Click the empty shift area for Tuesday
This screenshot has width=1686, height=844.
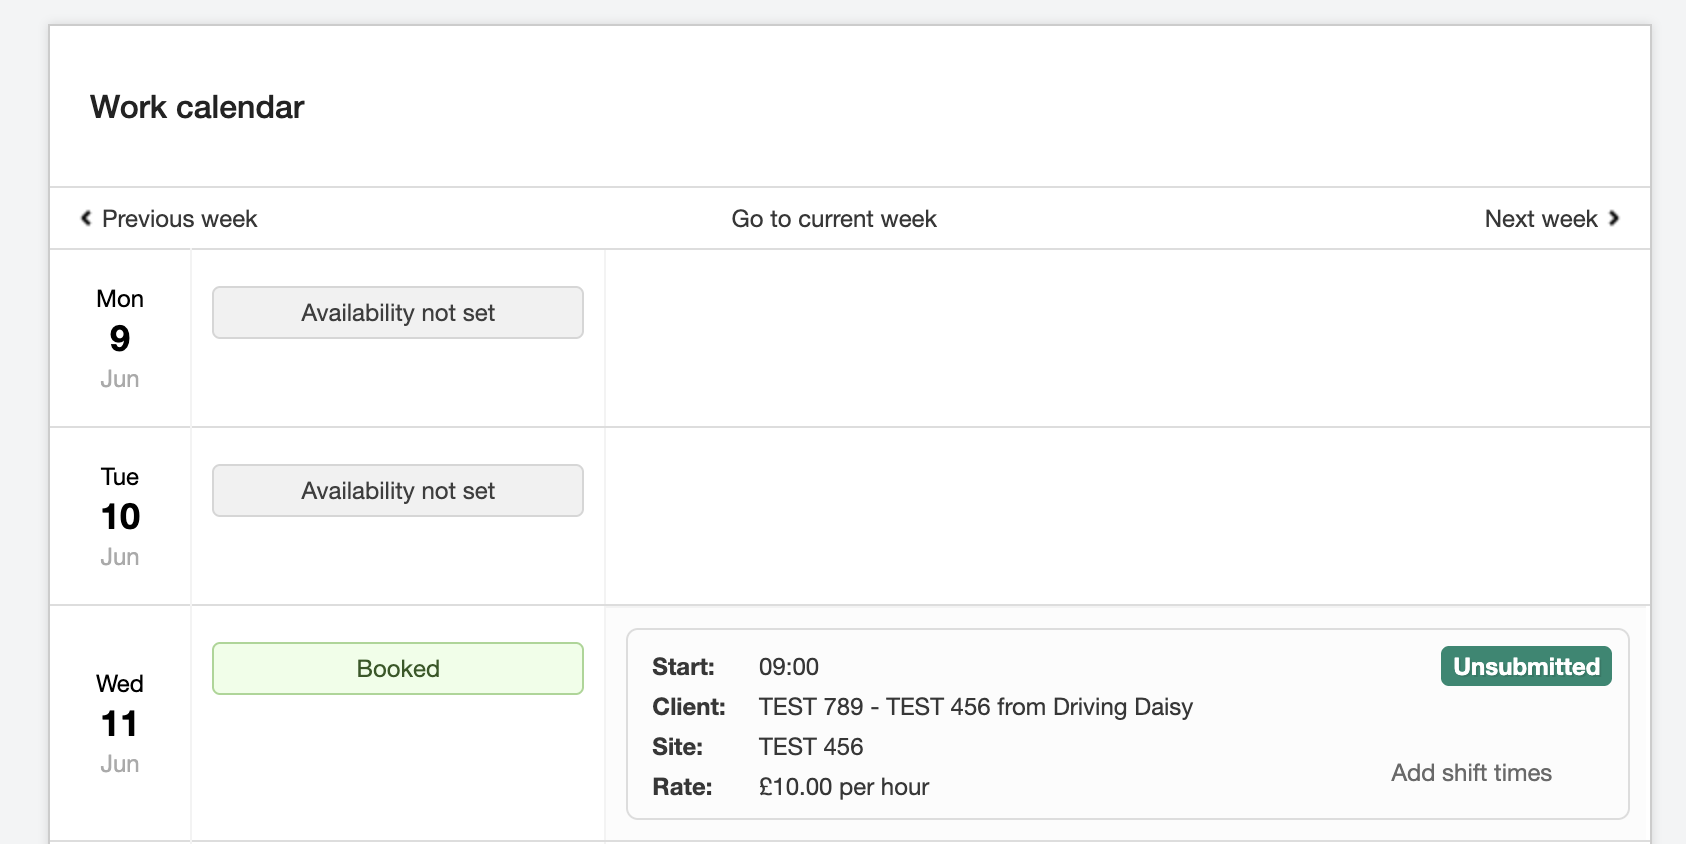[1127, 516]
